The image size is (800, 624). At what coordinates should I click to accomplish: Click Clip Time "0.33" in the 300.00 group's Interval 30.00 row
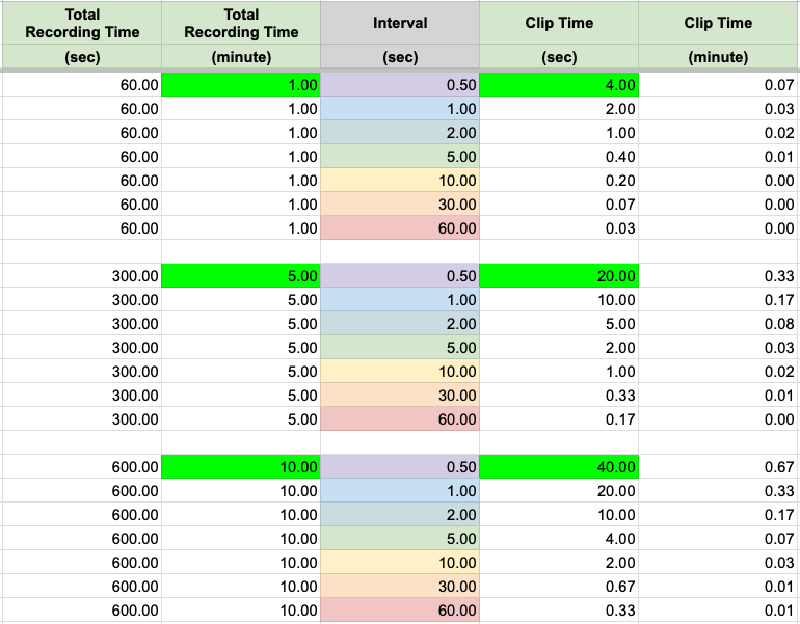(x=559, y=395)
